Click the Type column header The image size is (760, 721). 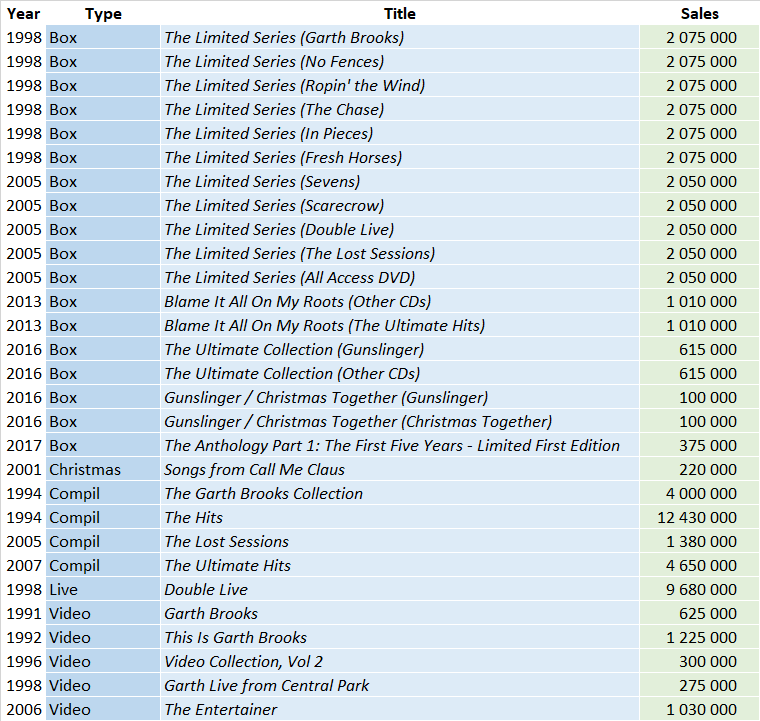(x=103, y=14)
